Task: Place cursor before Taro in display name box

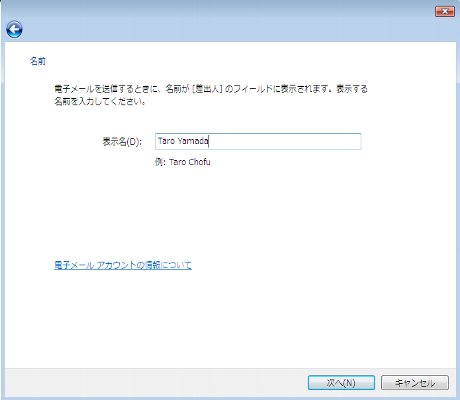Action: click(158, 141)
